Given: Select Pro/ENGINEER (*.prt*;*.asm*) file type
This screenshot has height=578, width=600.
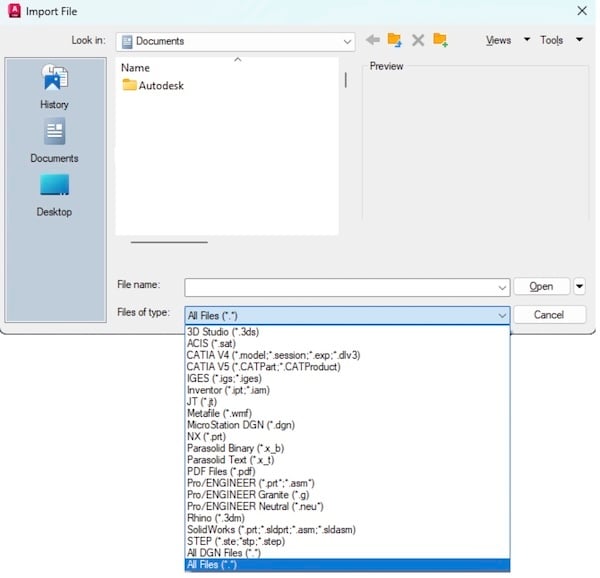Looking at the screenshot, I should coord(347,483).
